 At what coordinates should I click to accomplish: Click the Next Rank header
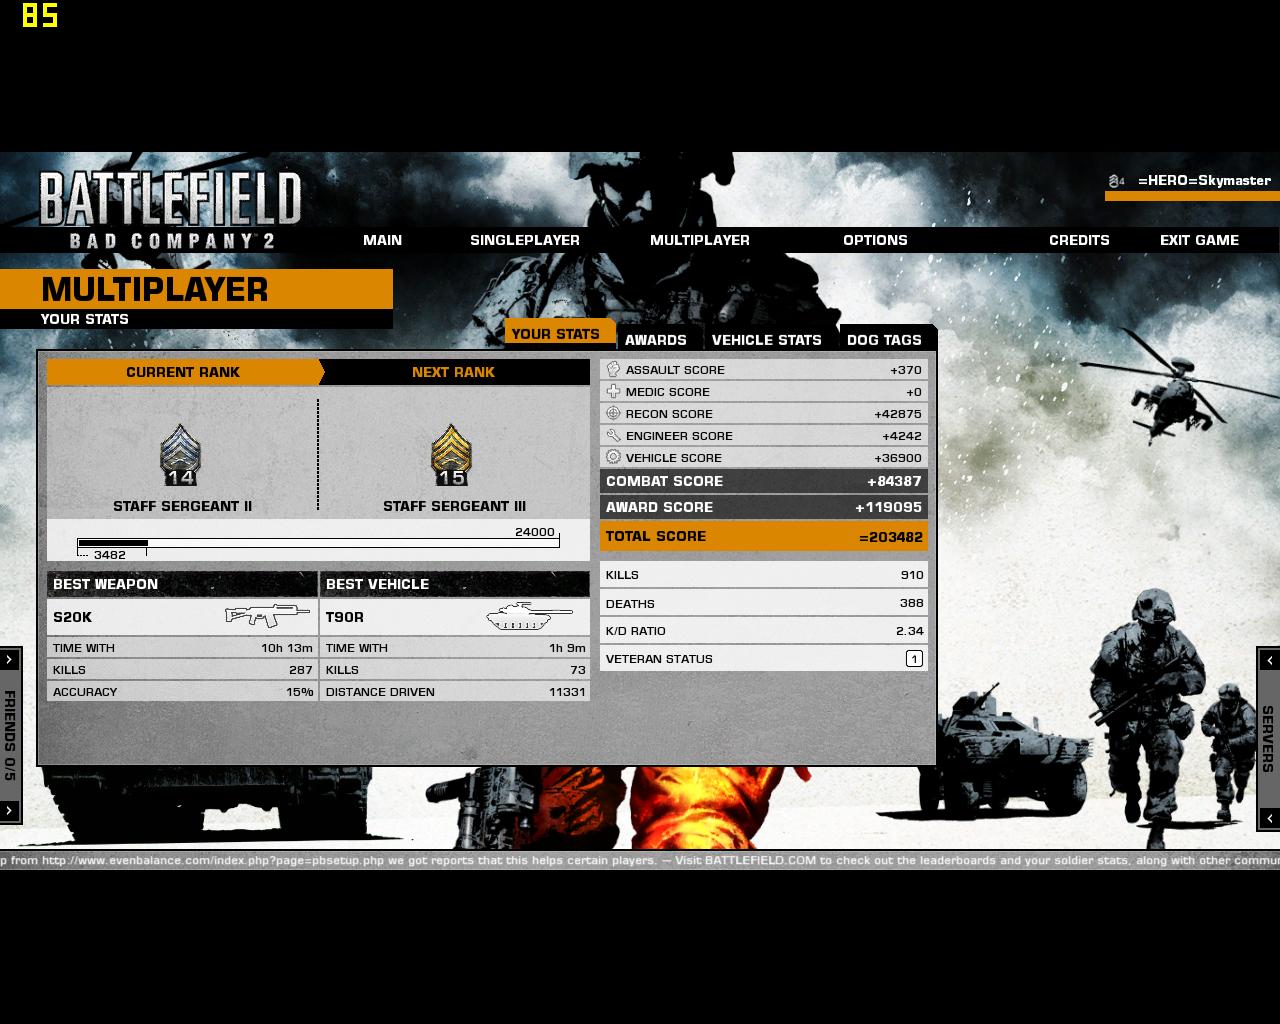click(x=454, y=372)
